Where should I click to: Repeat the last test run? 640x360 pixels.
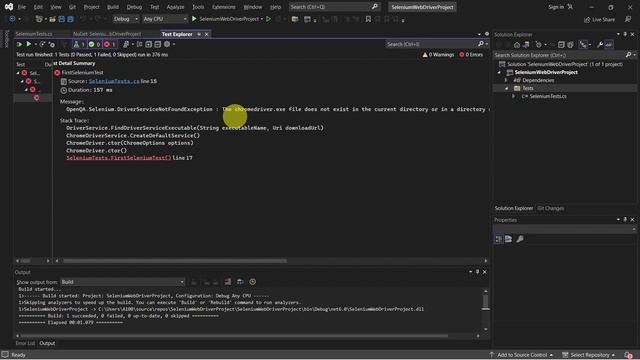click(x=42, y=44)
